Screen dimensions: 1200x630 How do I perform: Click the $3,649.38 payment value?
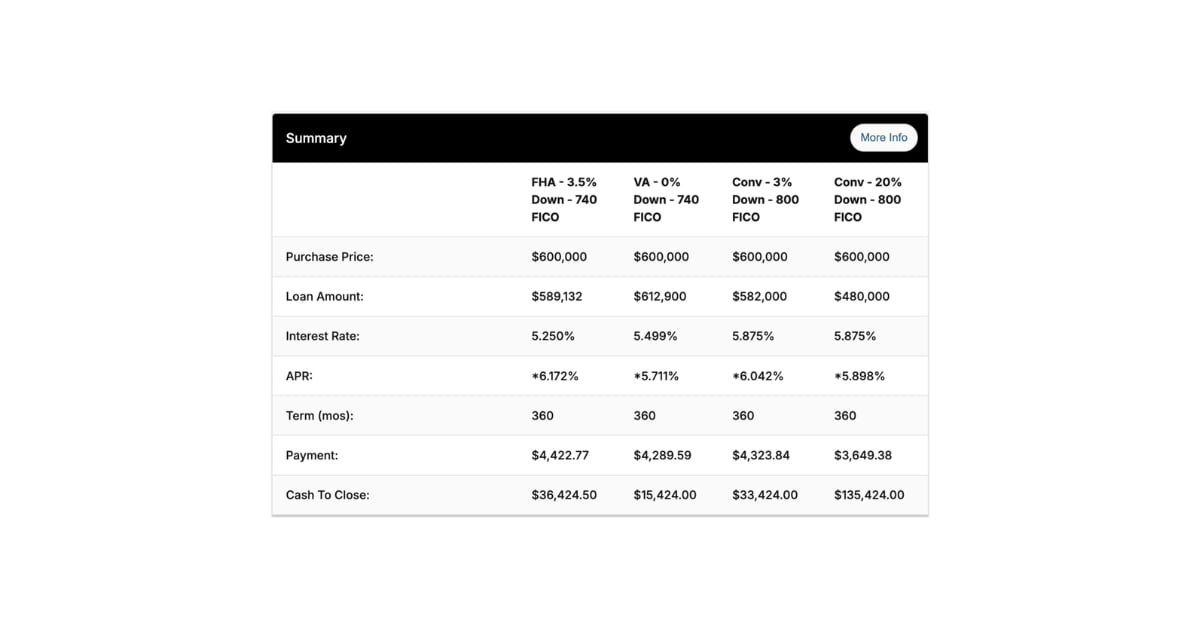click(x=862, y=455)
